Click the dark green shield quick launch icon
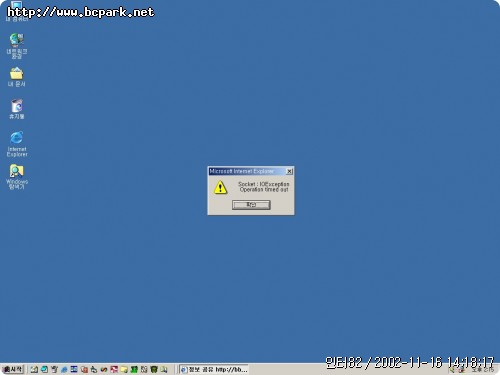The width and height of the screenshot is (500, 375). tap(154, 369)
